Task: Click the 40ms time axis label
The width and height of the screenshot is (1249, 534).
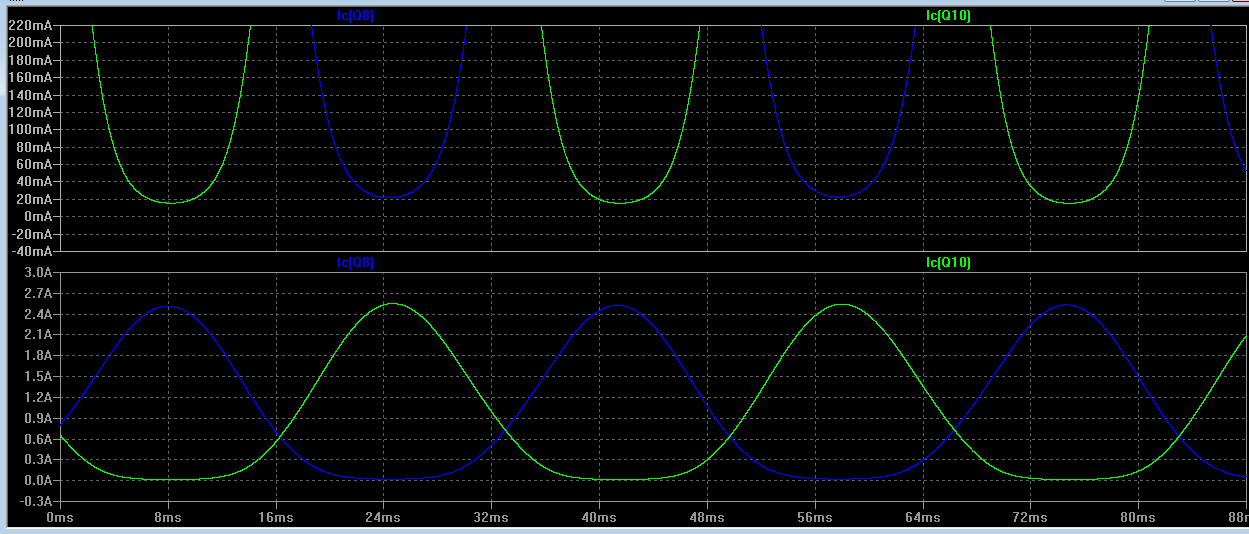Action: click(x=599, y=517)
